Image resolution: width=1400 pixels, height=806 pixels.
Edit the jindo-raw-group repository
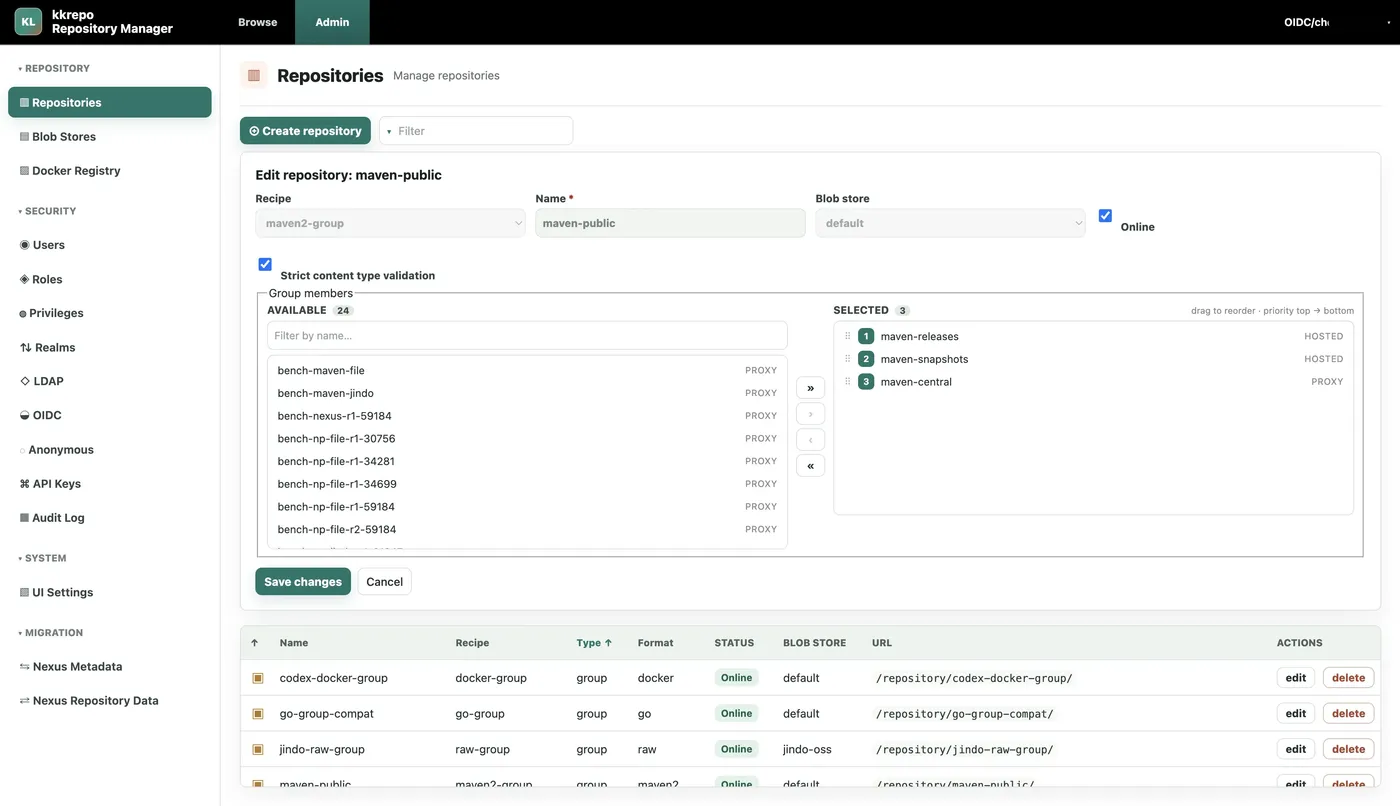pos(1296,749)
